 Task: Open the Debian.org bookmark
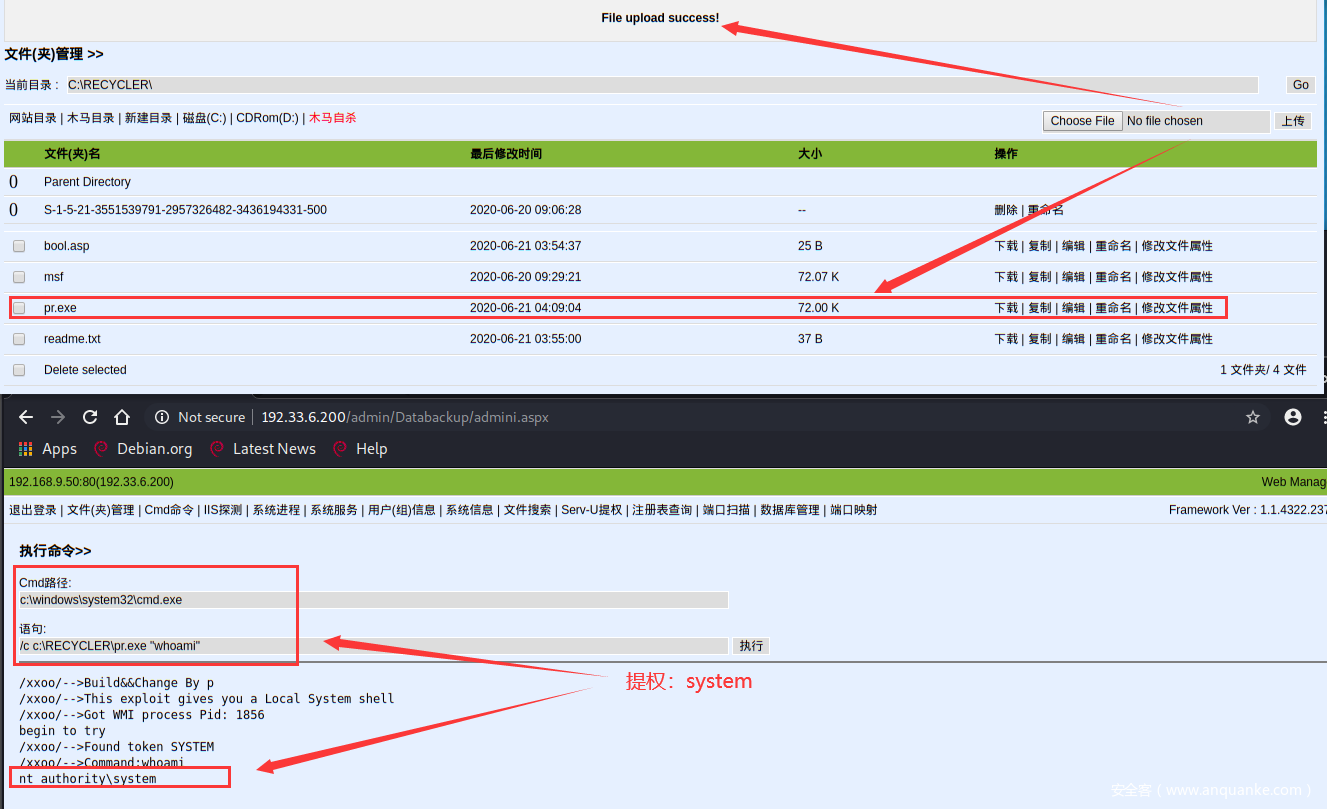click(143, 449)
